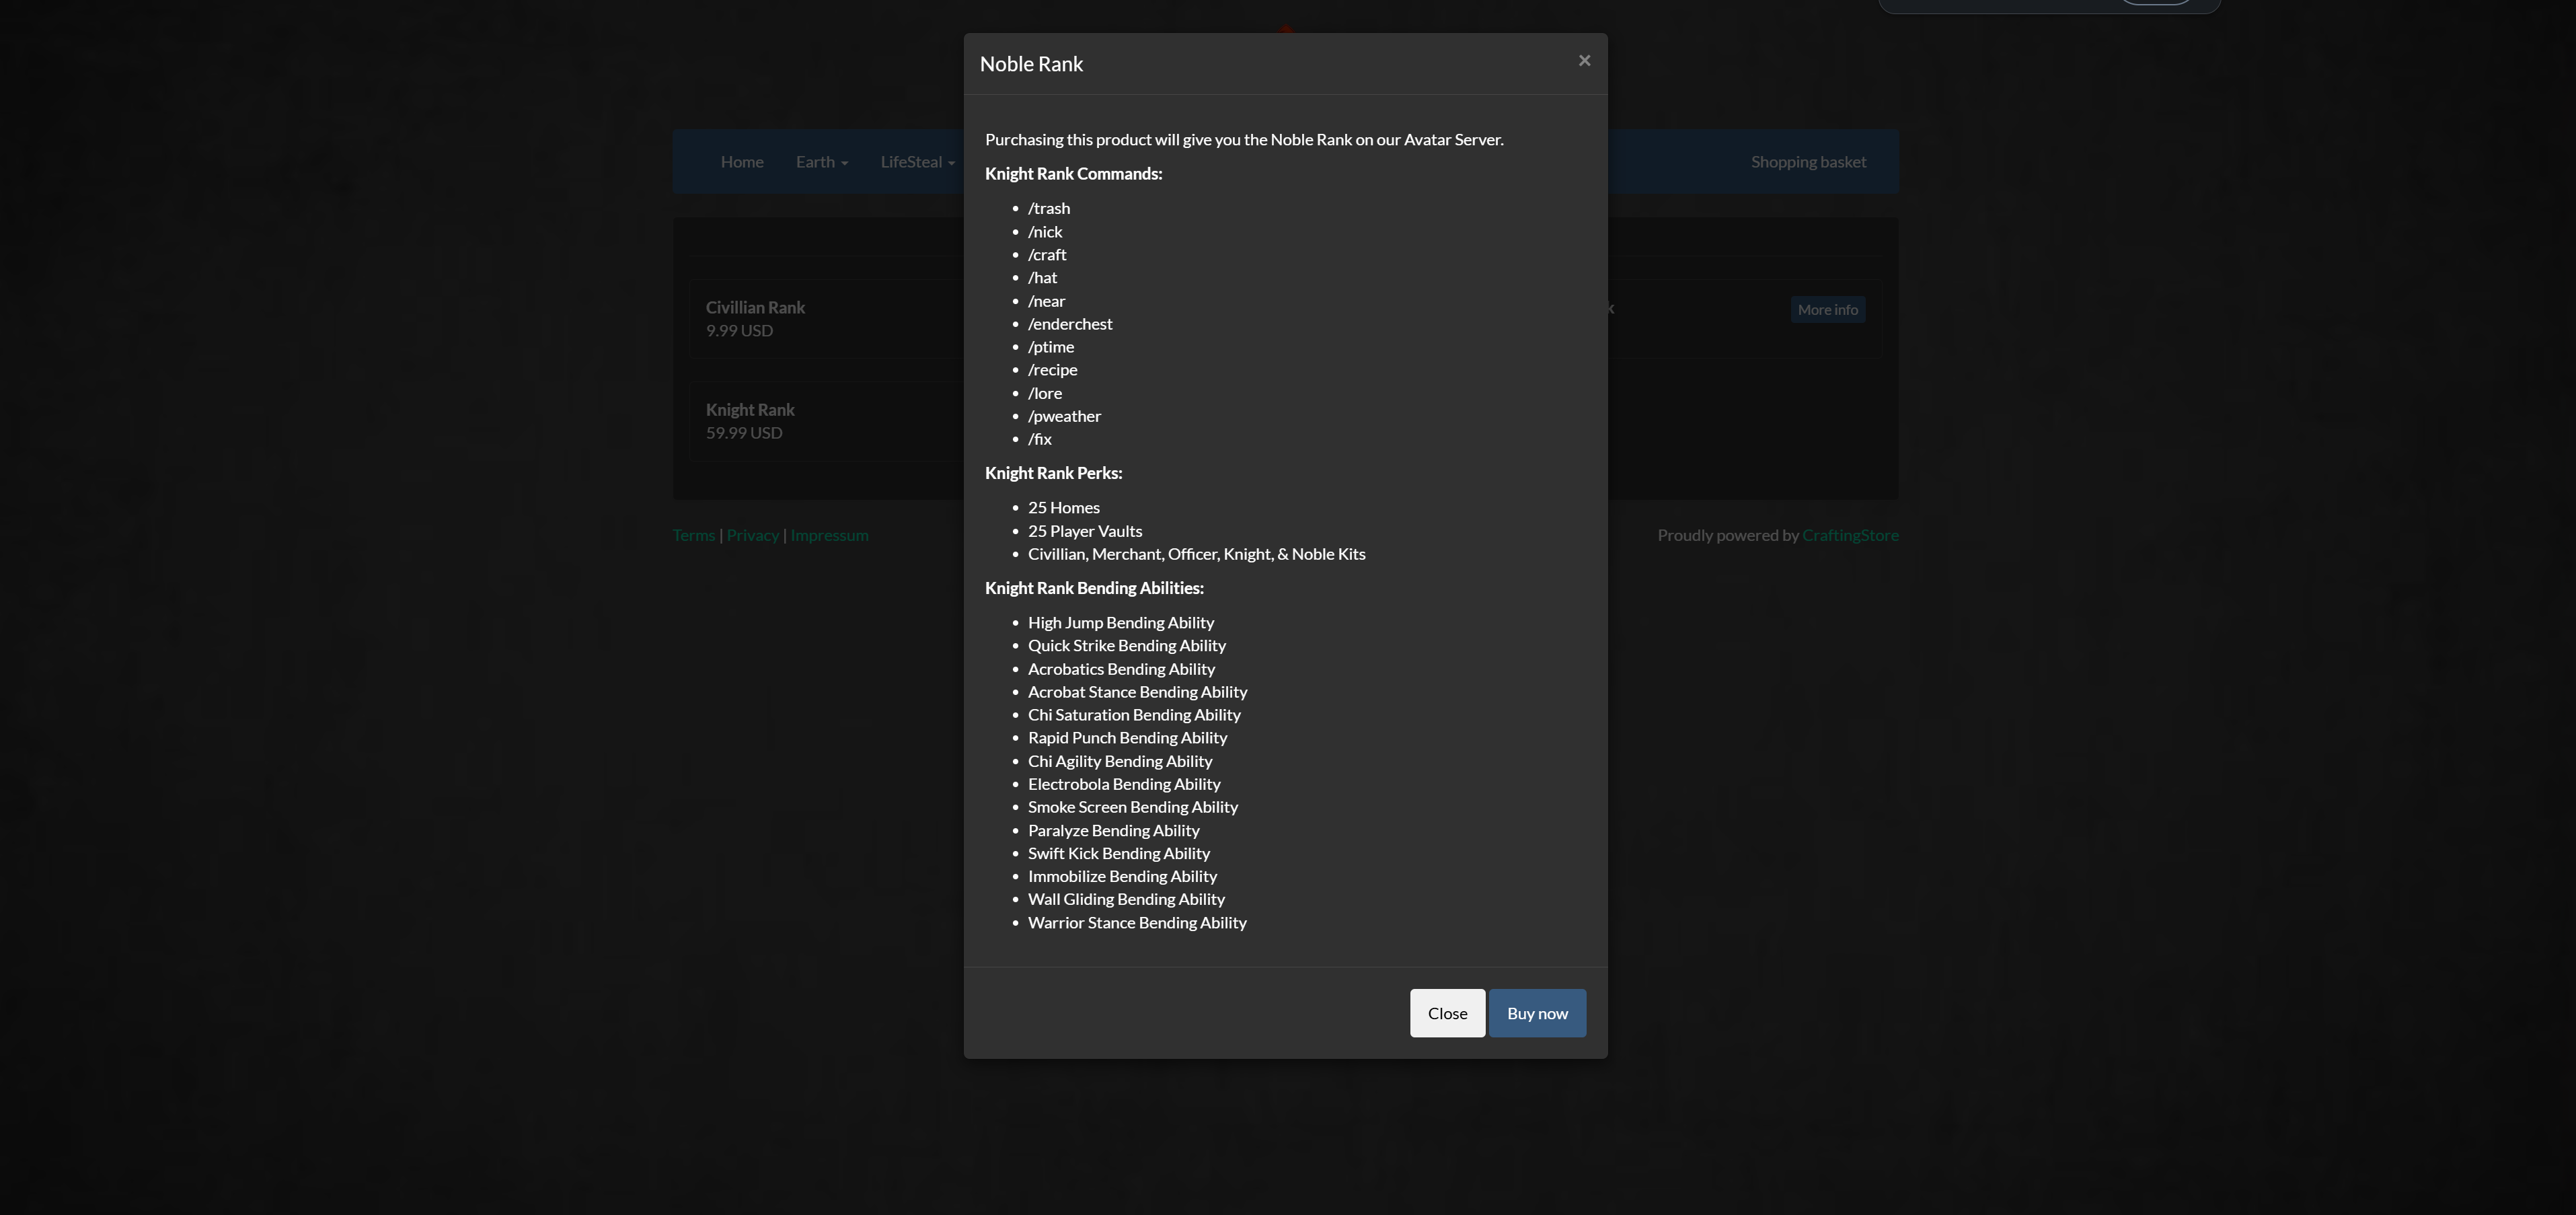The image size is (2576, 1215).
Task: Click the 25 Homes perk
Action: [1064, 508]
